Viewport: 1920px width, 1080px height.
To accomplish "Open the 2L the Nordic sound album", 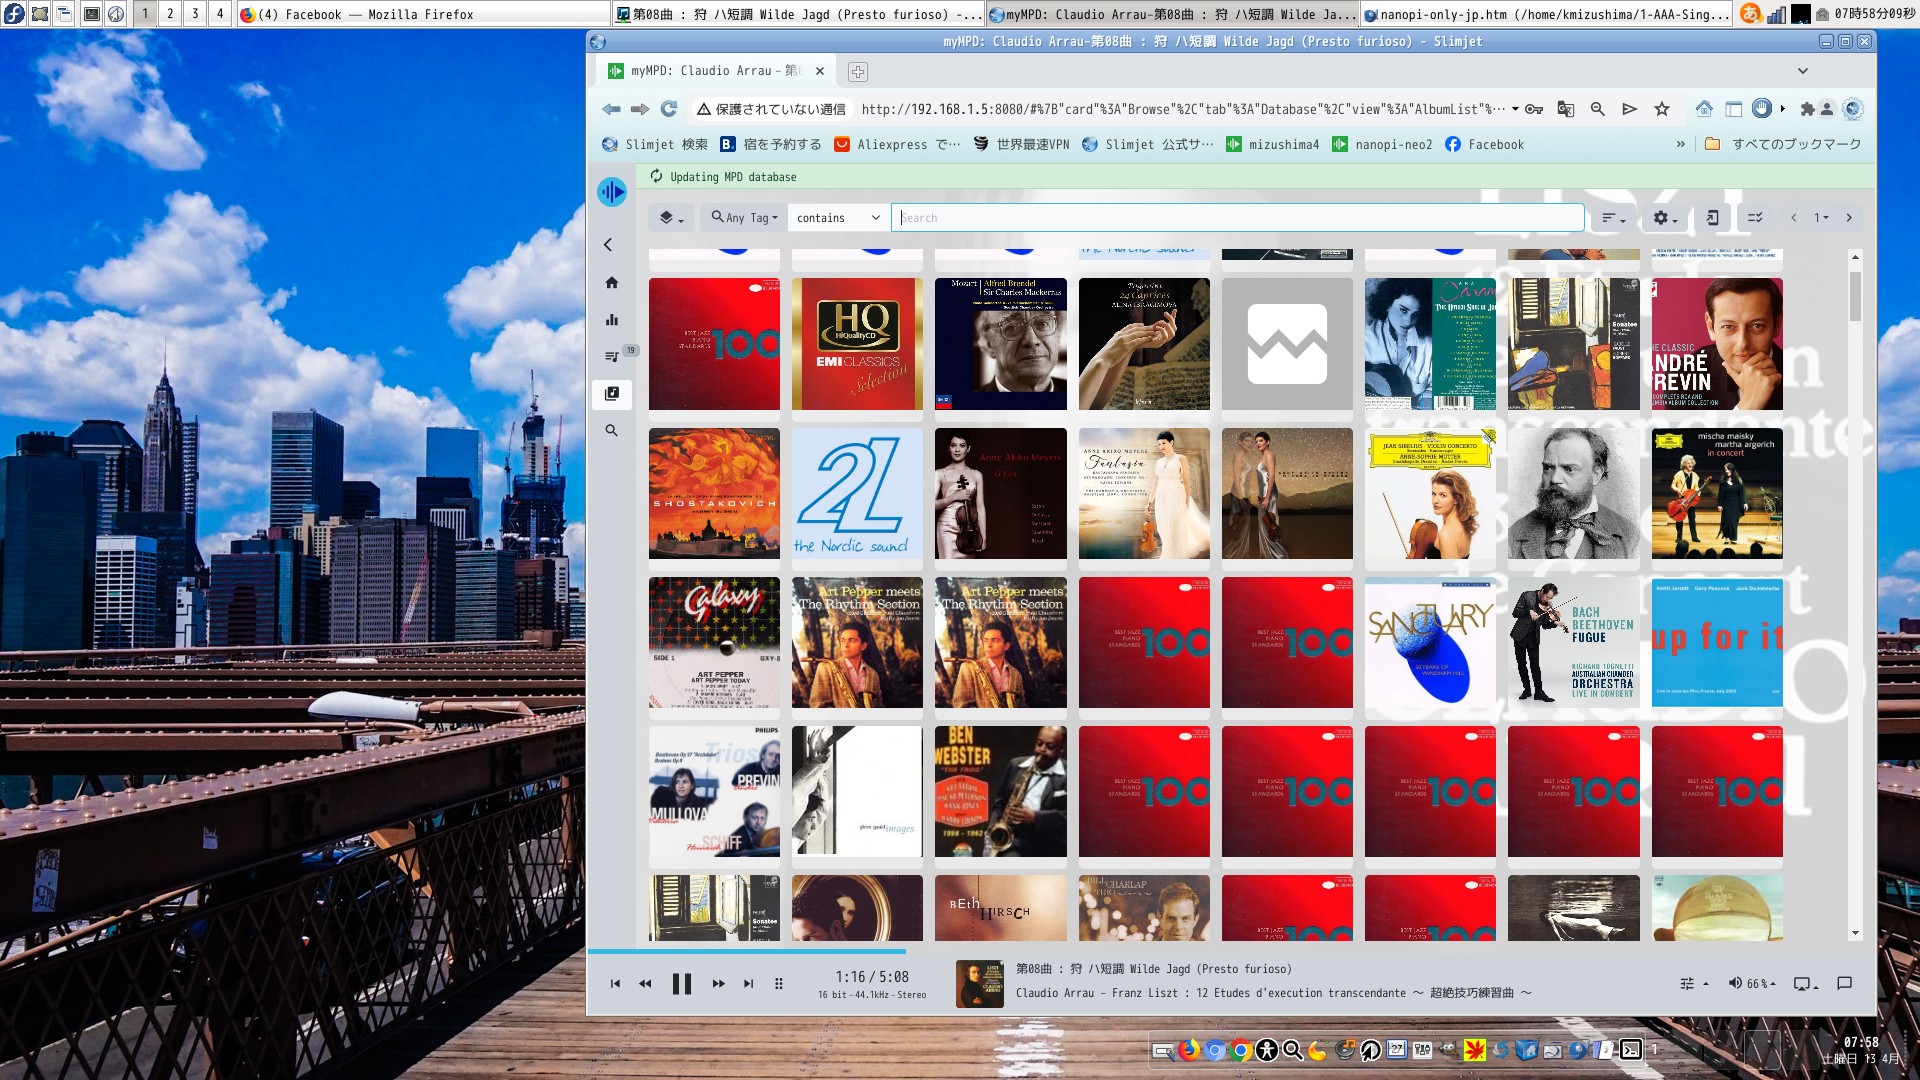I will (x=857, y=494).
